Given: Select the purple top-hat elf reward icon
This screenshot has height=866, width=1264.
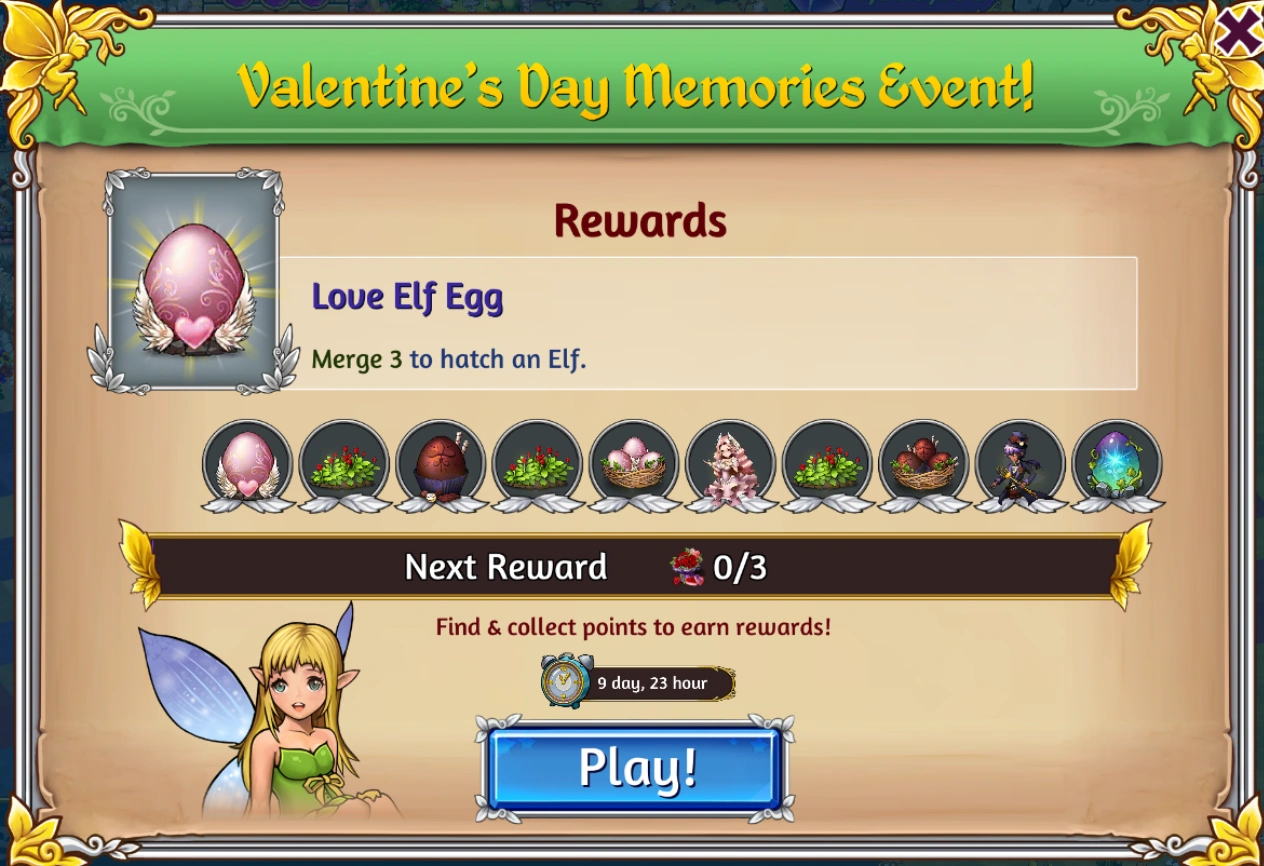Looking at the screenshot, I should point(1021,465).
